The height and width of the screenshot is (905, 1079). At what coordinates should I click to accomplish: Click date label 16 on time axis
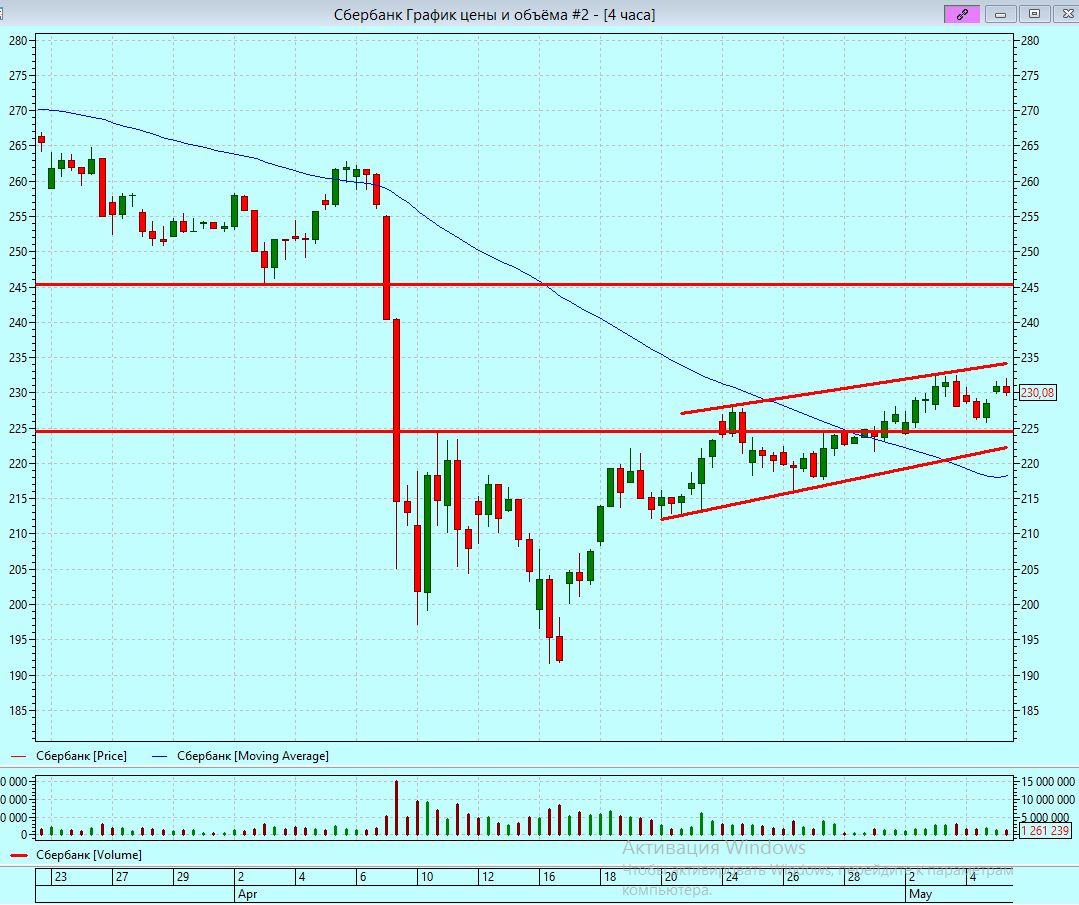tap(548, 877)
